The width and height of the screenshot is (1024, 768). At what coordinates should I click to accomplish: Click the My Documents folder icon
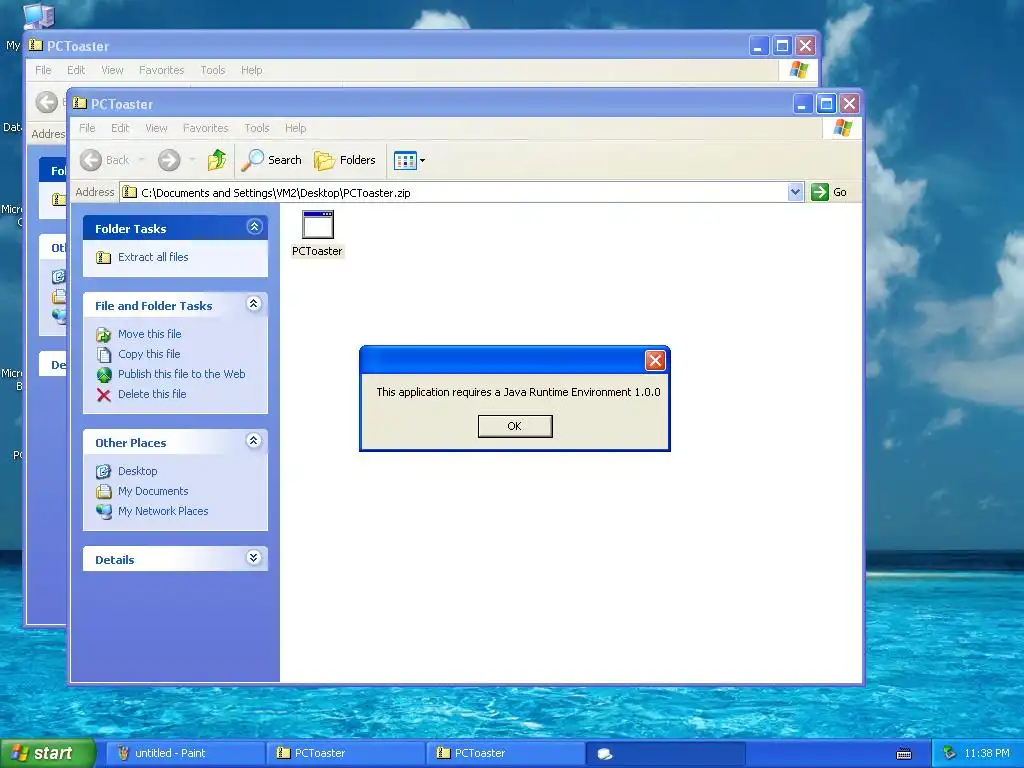click(104, 491)
